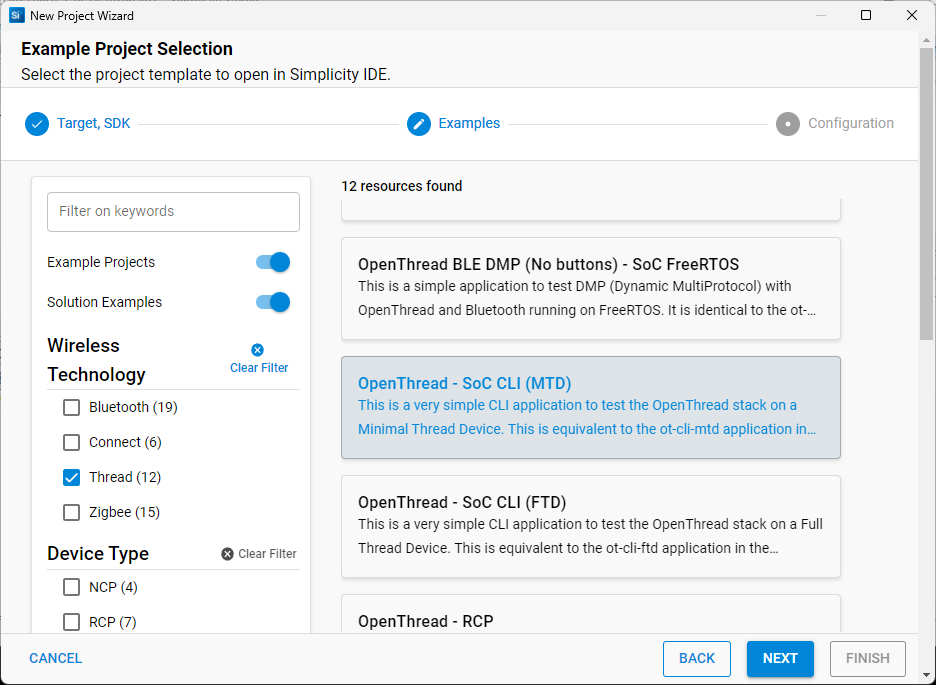Click the blue checkmark icon on Target, SDK step
This screenshot has height=685, width=936.
[36, 123]
